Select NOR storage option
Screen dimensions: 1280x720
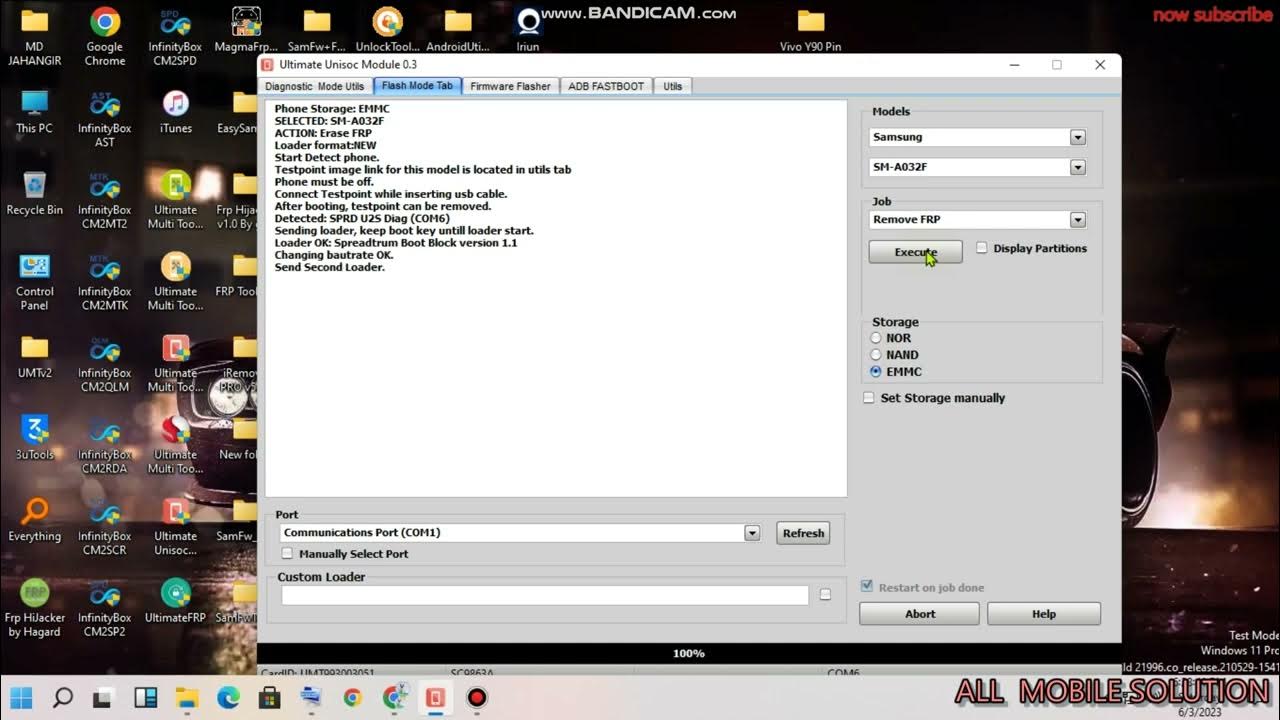[x=876, y=338]
